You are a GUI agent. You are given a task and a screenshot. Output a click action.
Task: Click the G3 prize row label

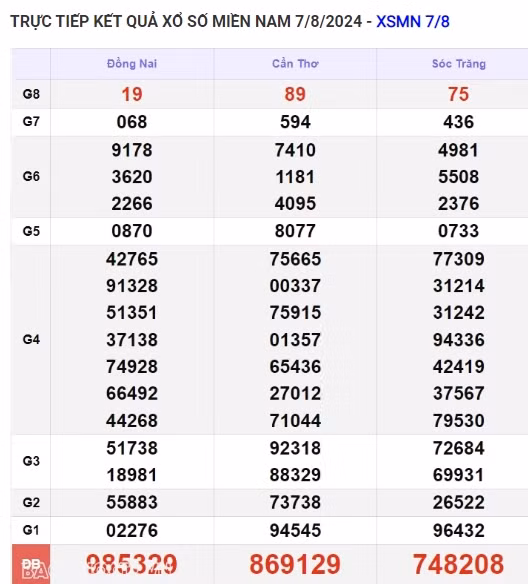click(x=31, y=461)
